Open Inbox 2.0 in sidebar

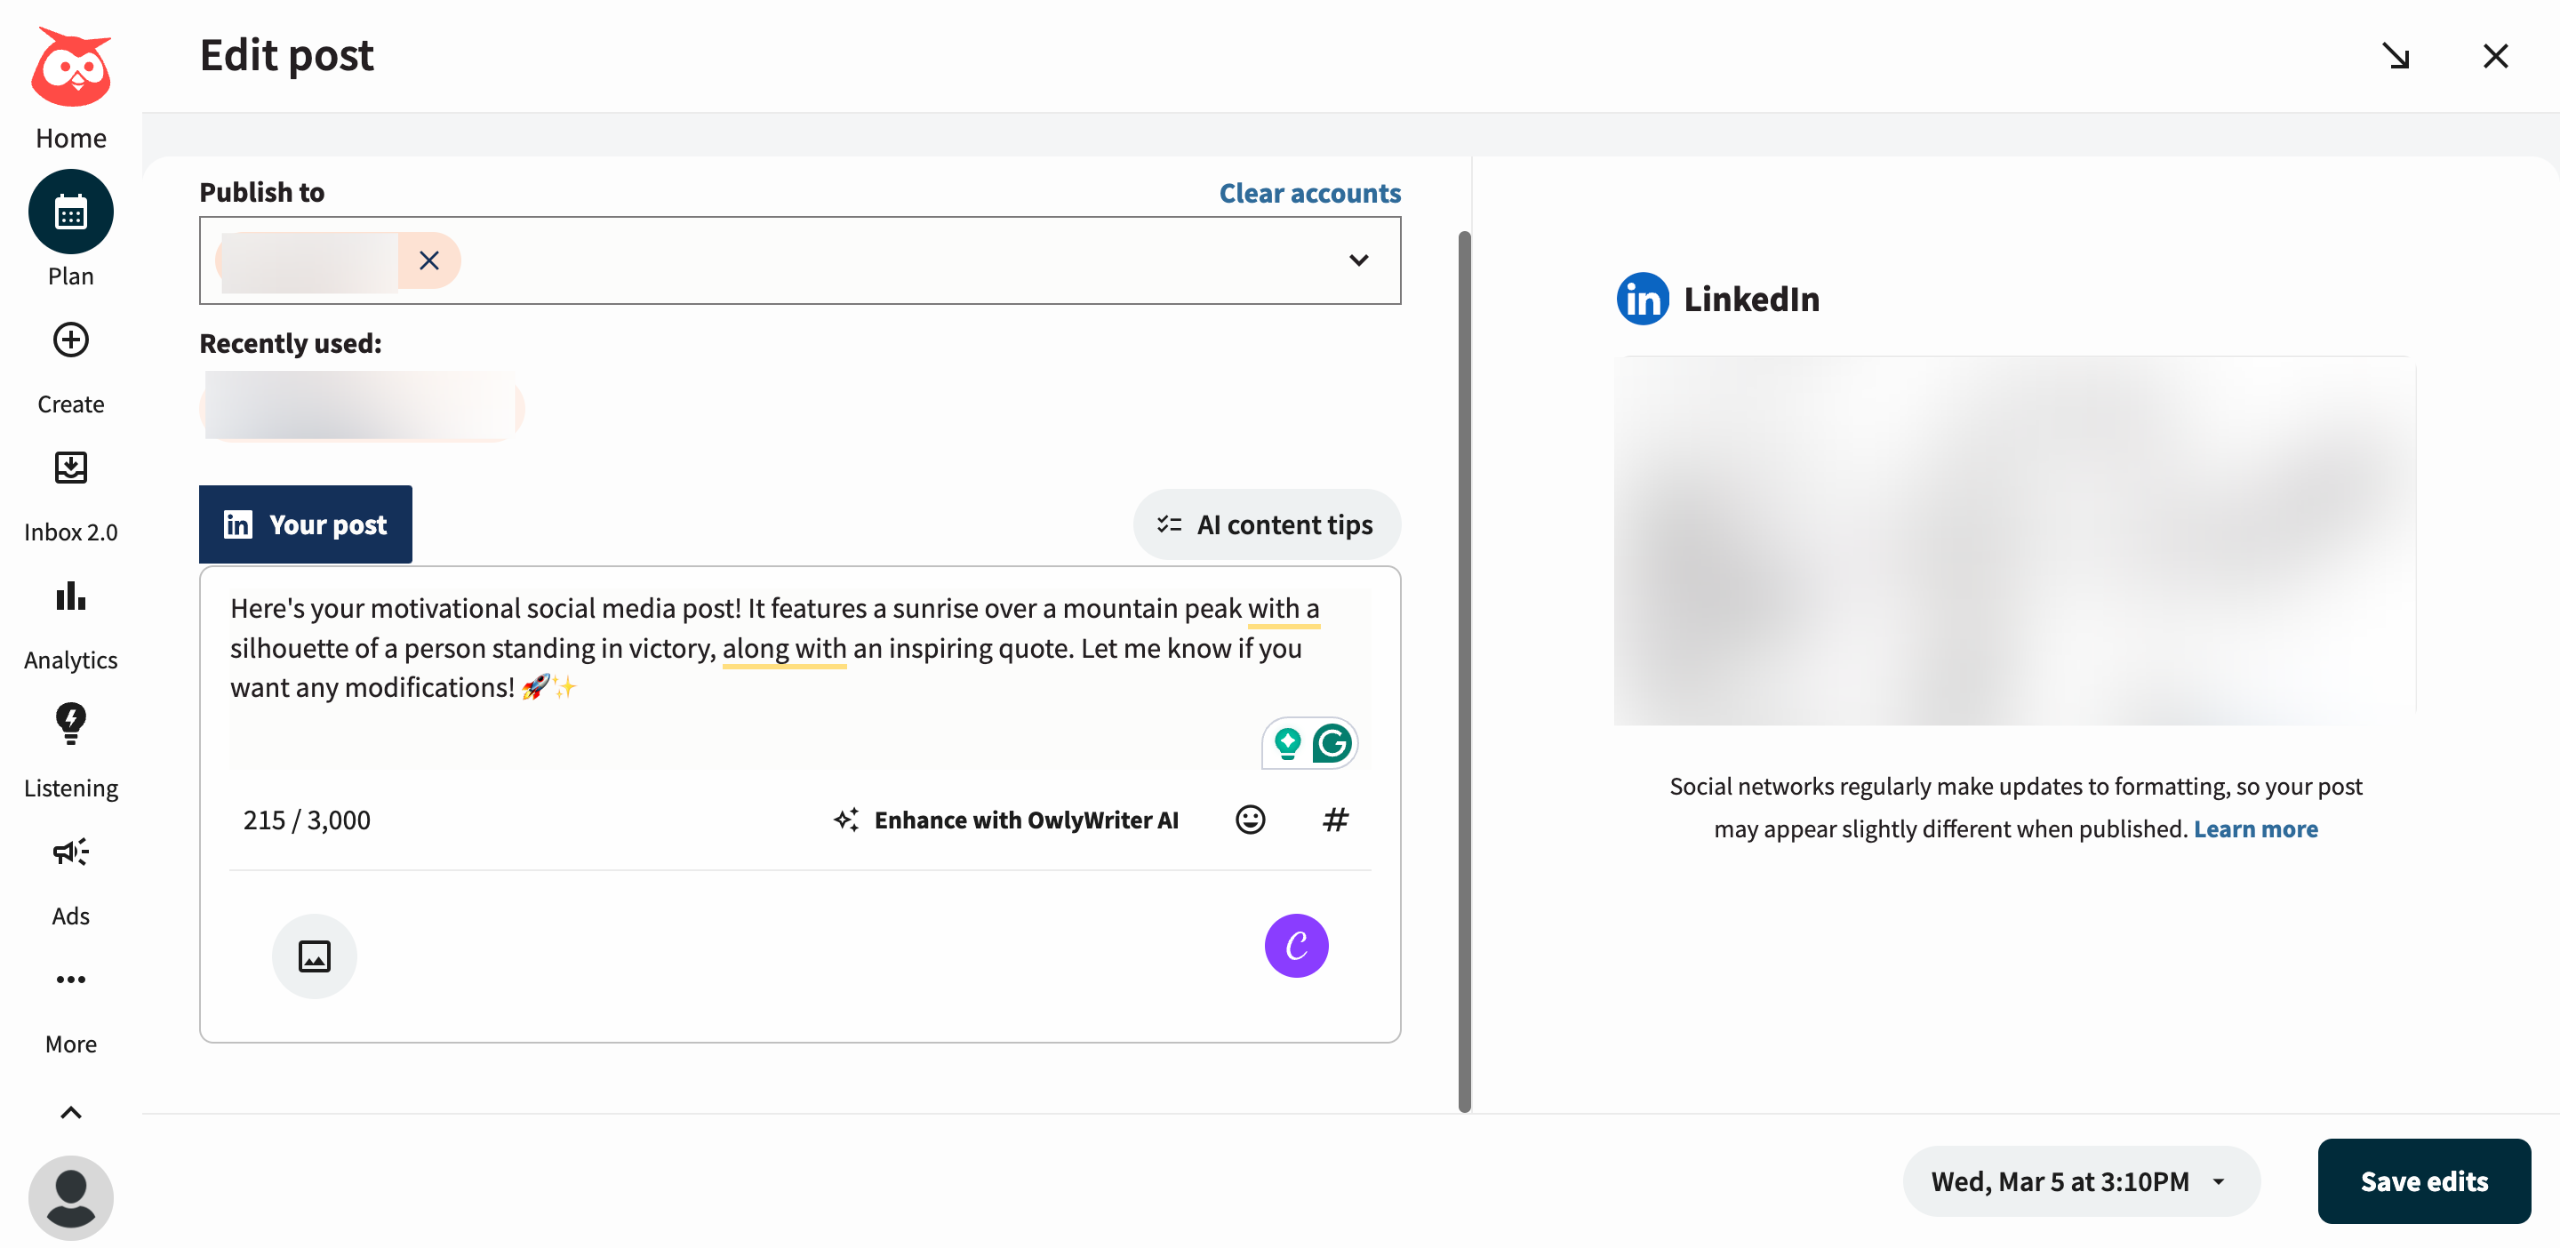[x=71, y=468]
